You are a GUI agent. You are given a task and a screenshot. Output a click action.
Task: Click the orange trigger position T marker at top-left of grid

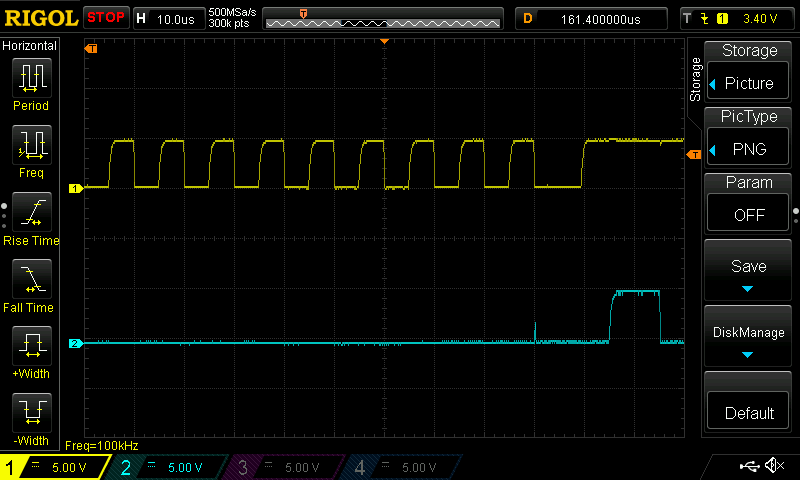[x=91, y=48]
